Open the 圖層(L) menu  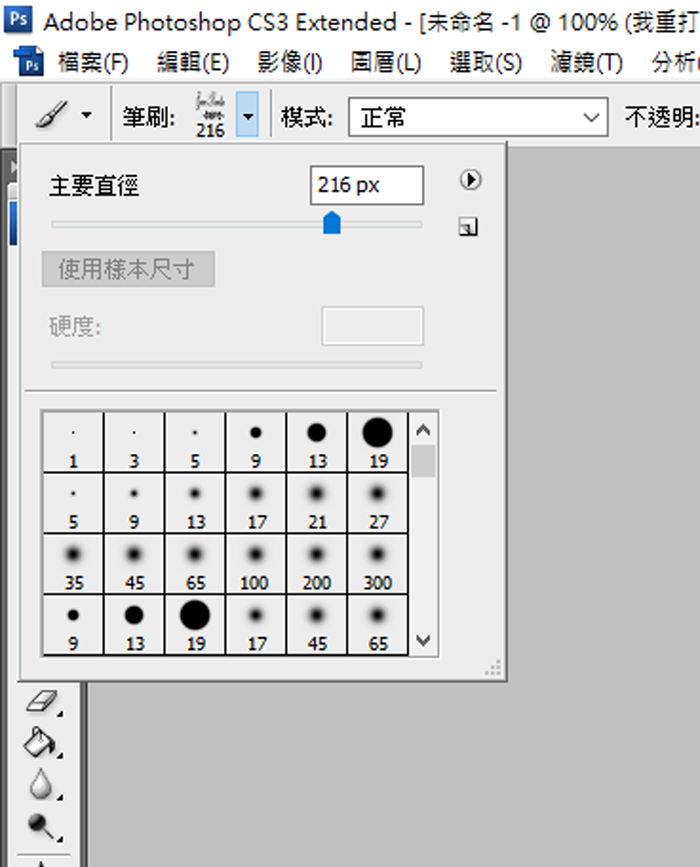tap(386, 62)
